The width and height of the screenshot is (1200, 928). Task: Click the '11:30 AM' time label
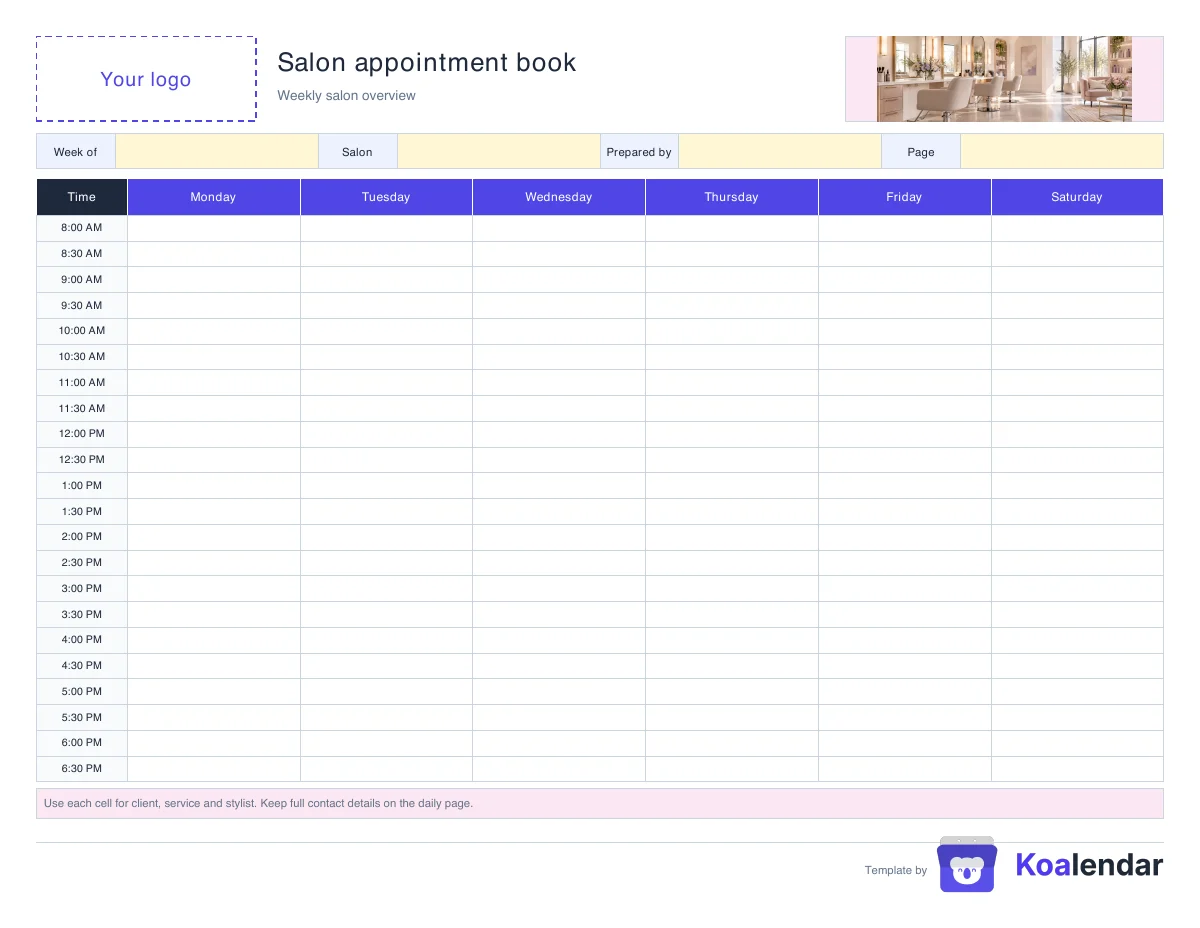click(x=82, y=409)
